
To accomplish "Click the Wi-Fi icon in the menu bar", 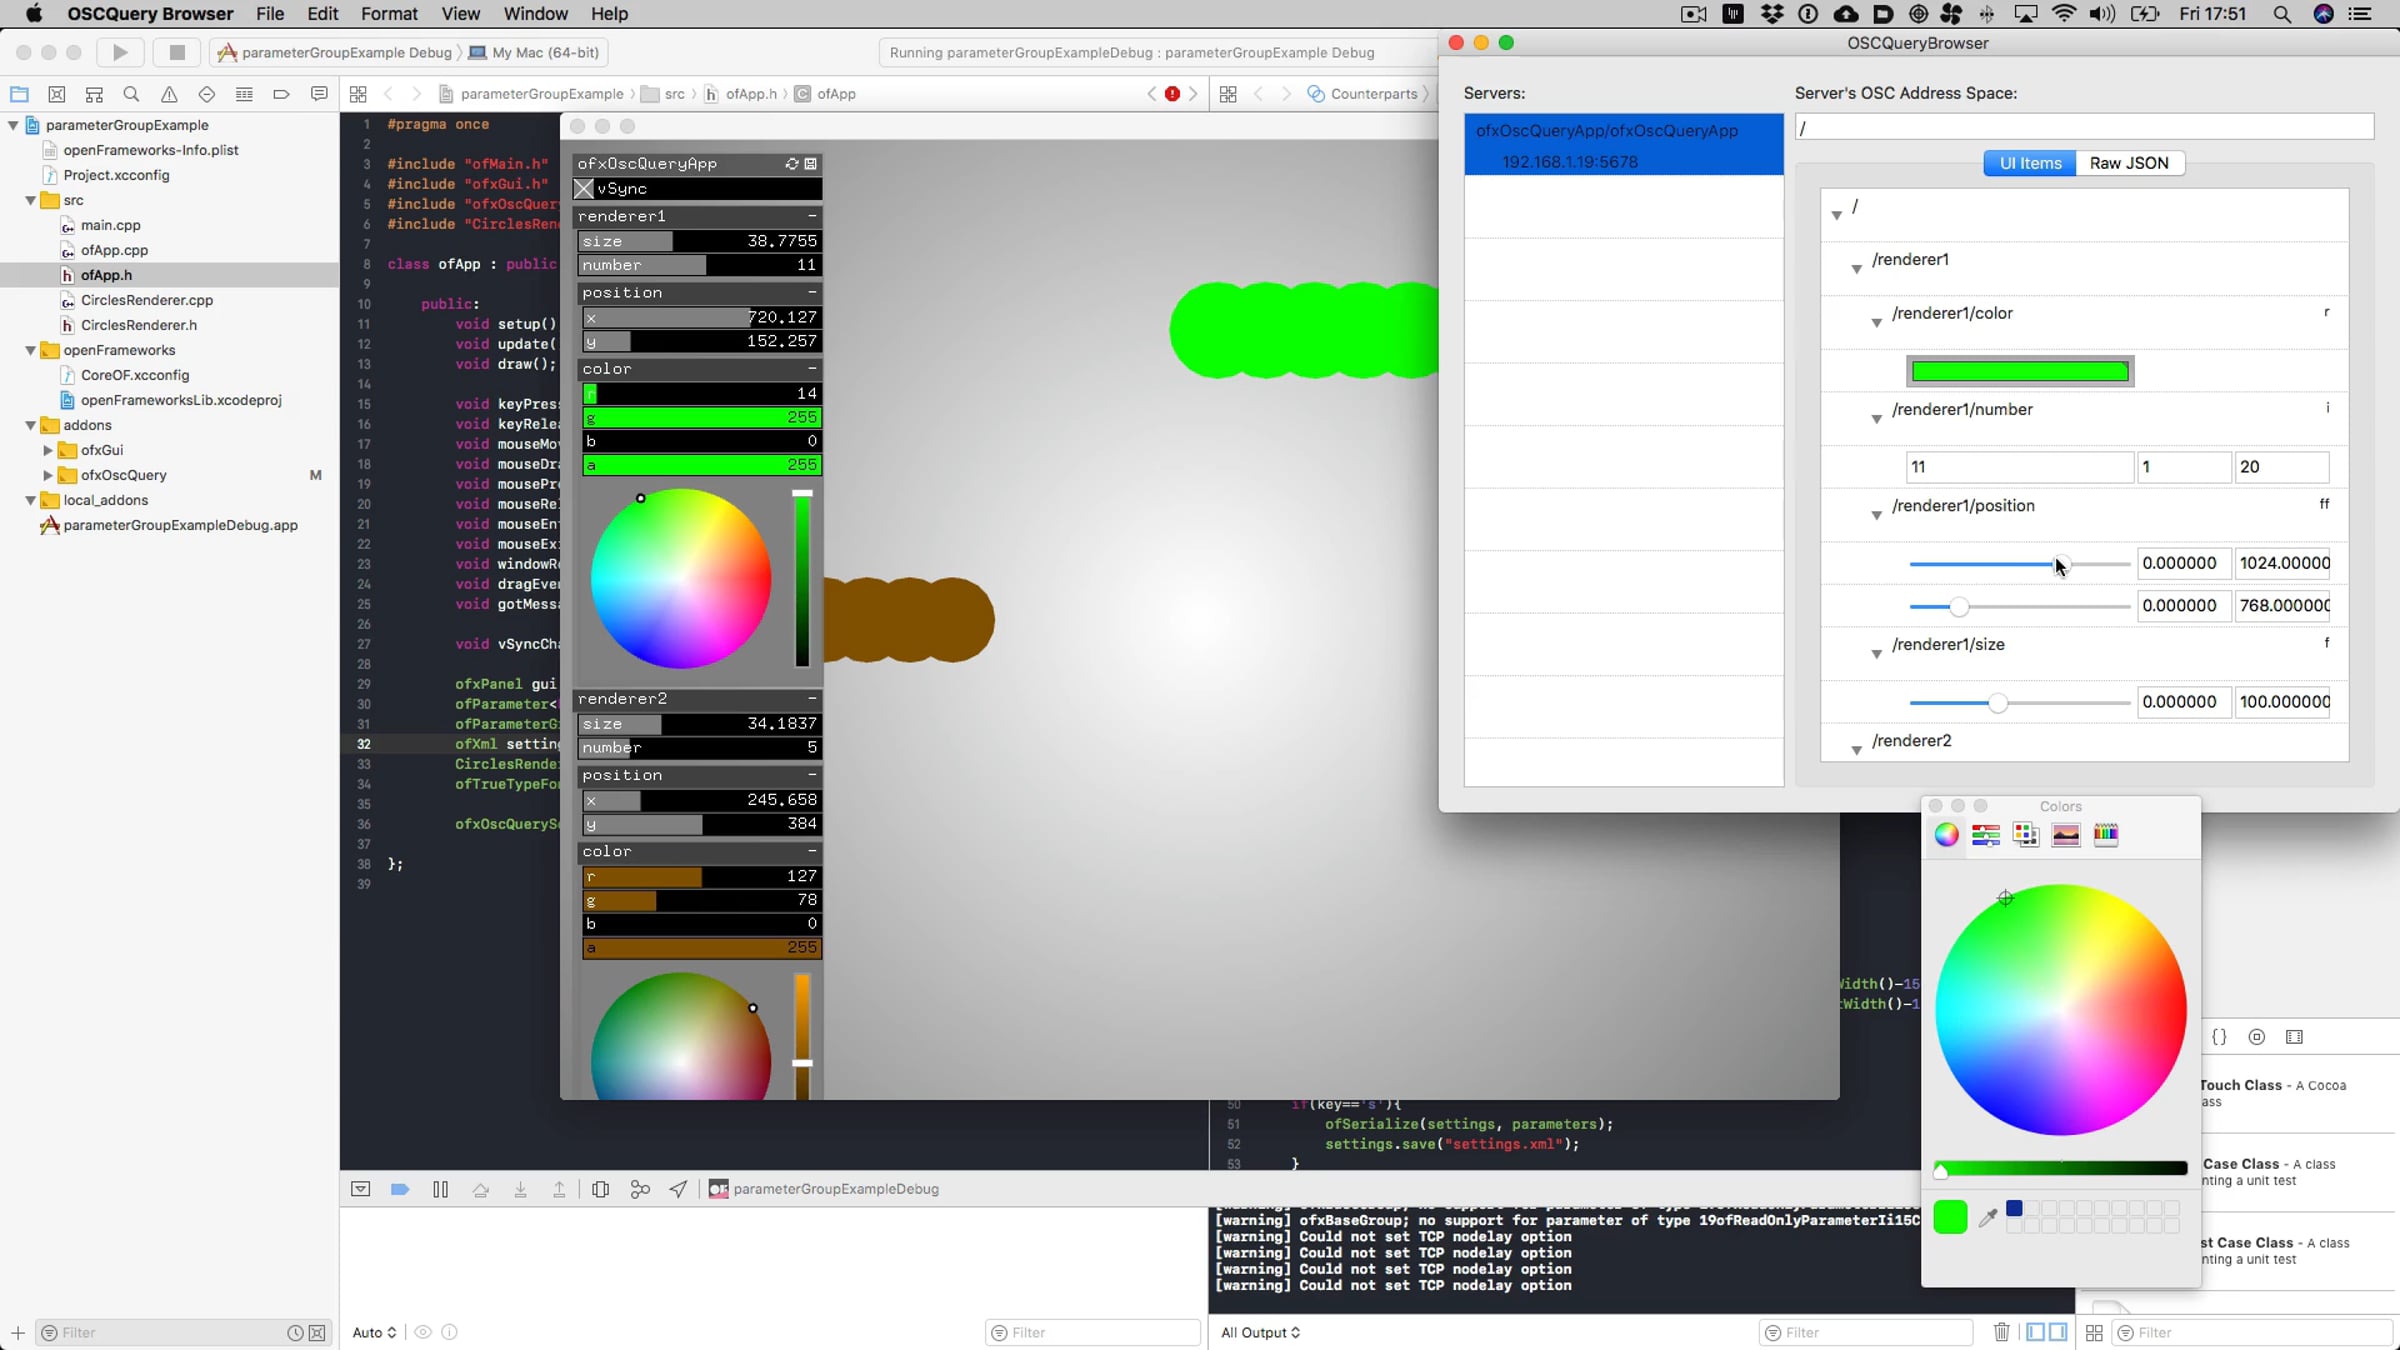I will (2063, 14).
